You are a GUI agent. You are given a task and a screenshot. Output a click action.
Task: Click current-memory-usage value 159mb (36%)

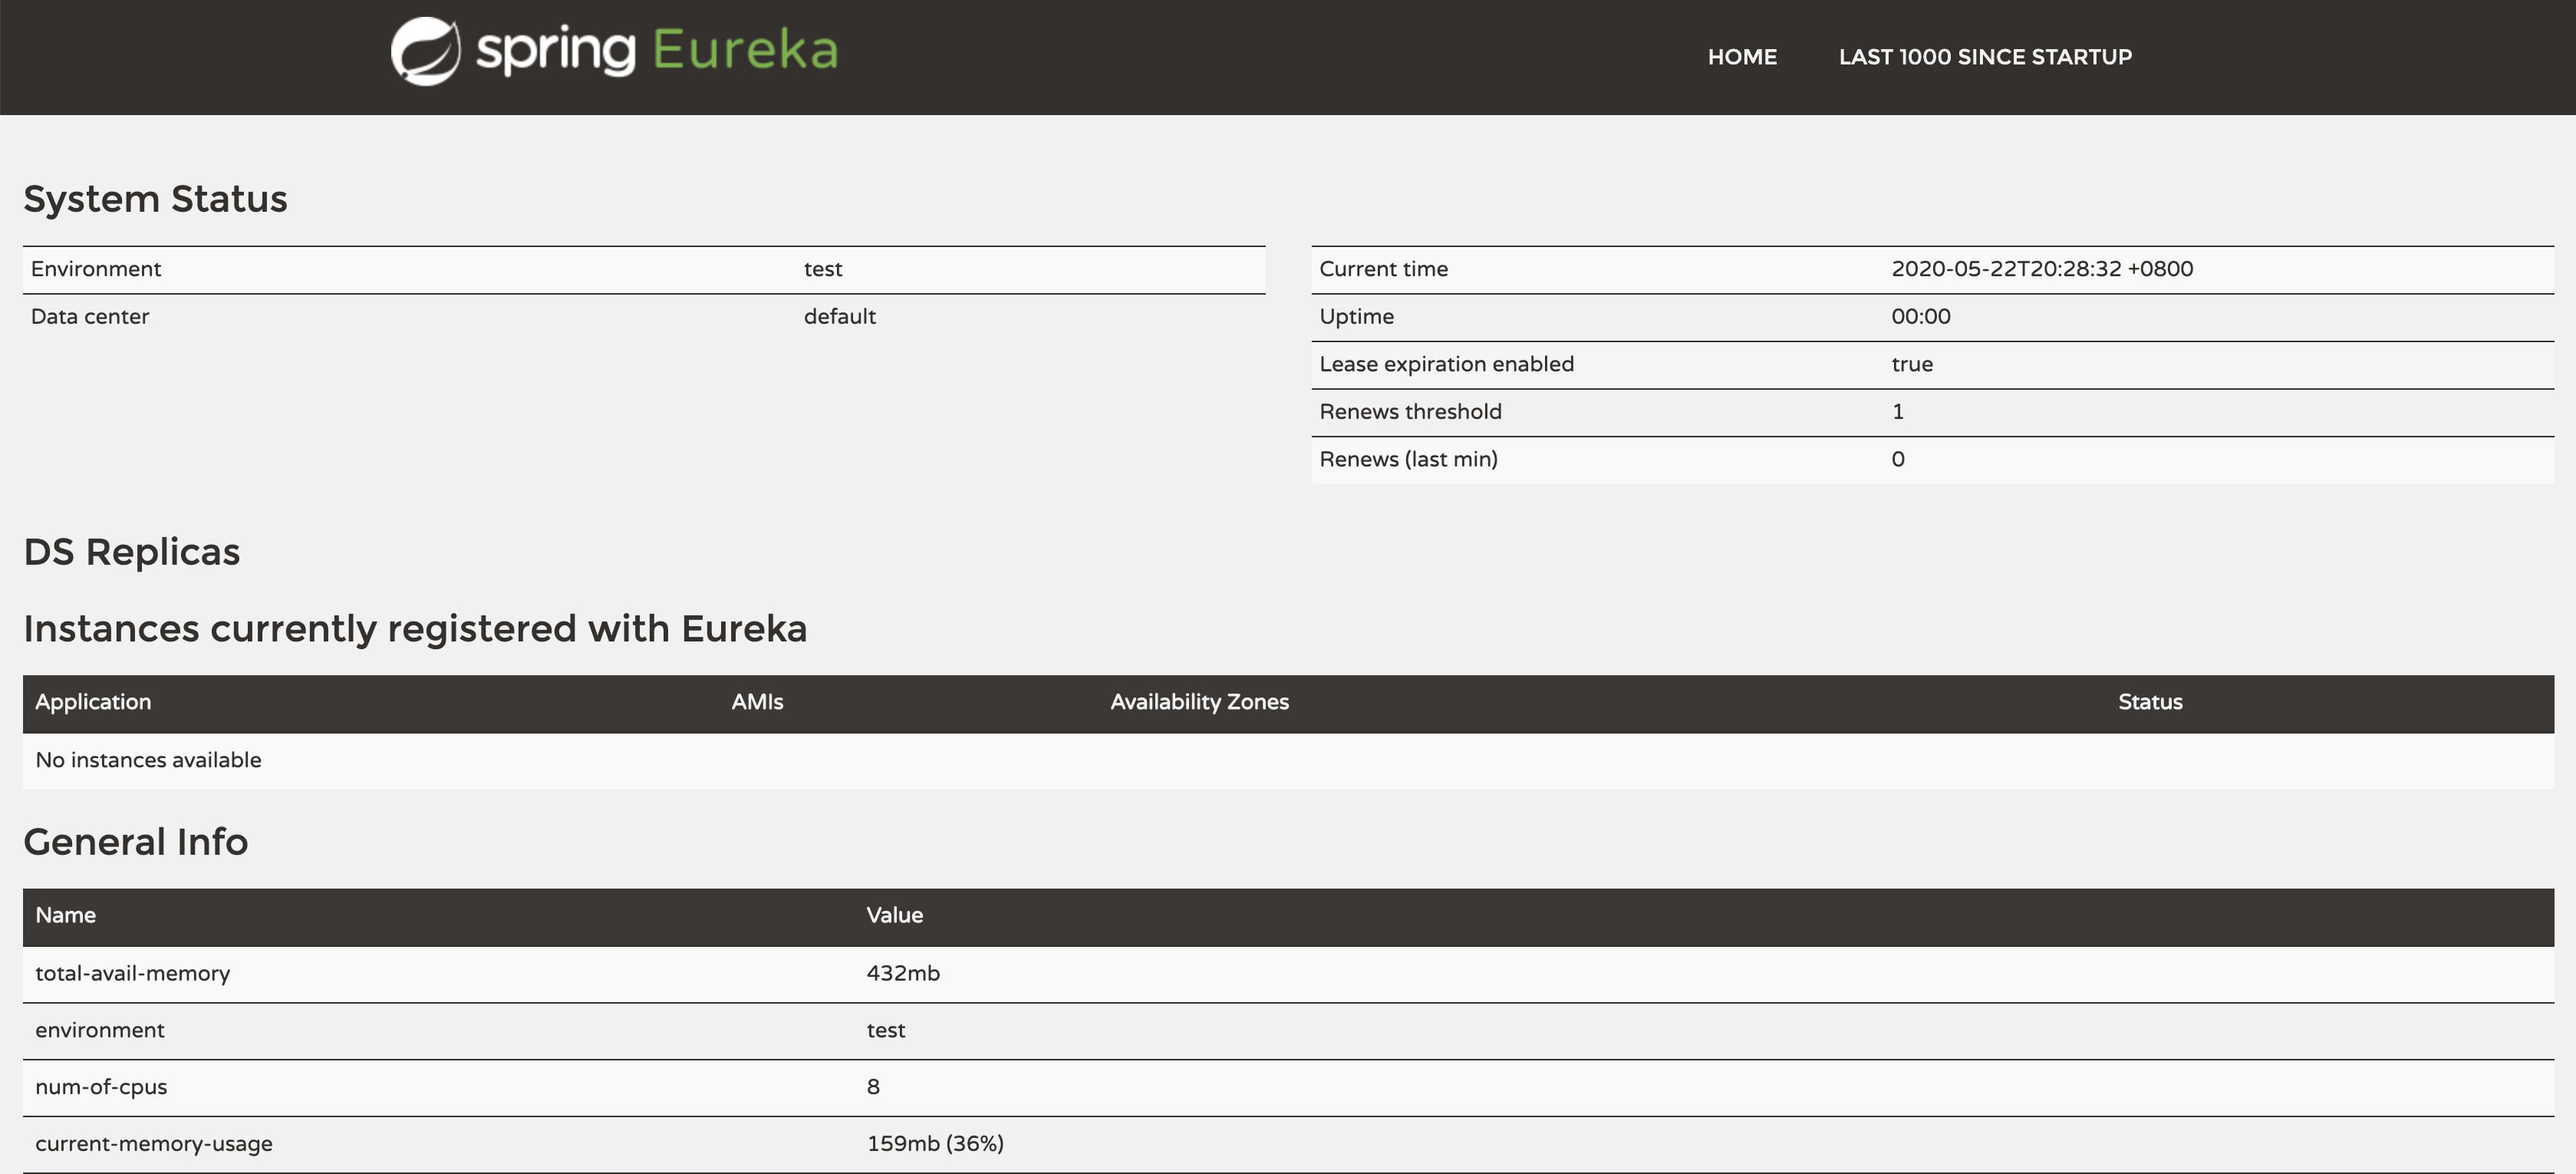pos(934,1143)
